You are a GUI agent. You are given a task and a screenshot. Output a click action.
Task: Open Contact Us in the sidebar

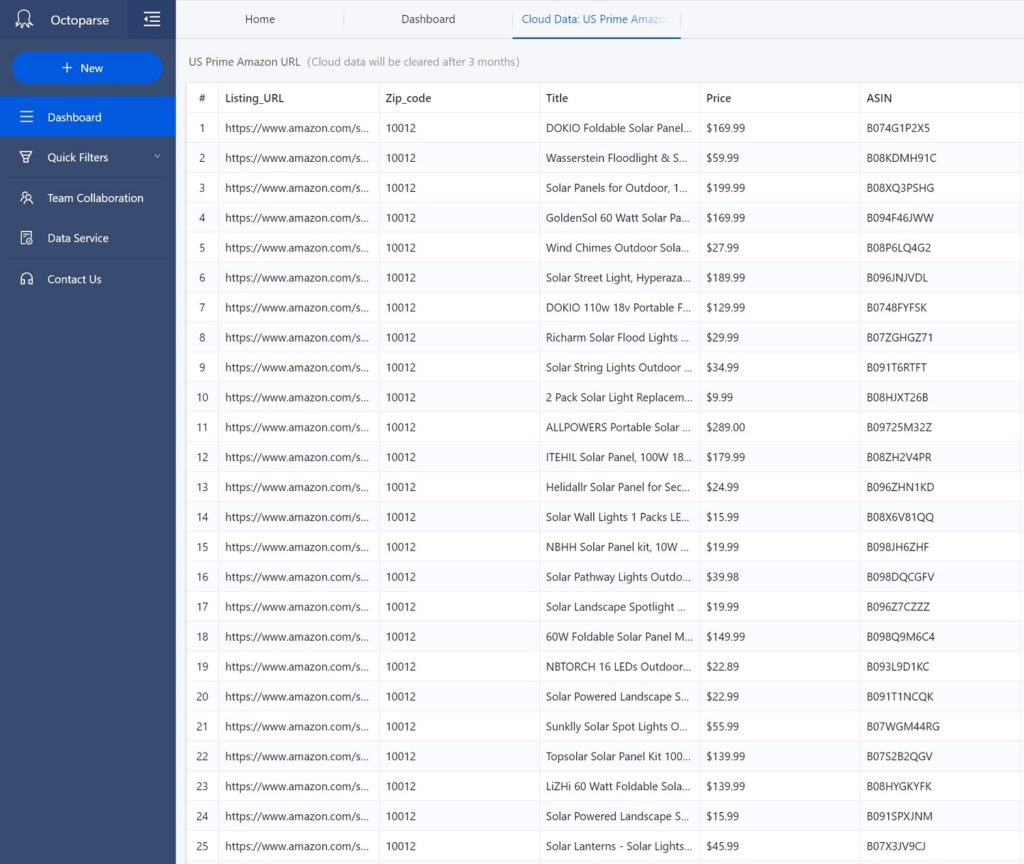(88, 279)
